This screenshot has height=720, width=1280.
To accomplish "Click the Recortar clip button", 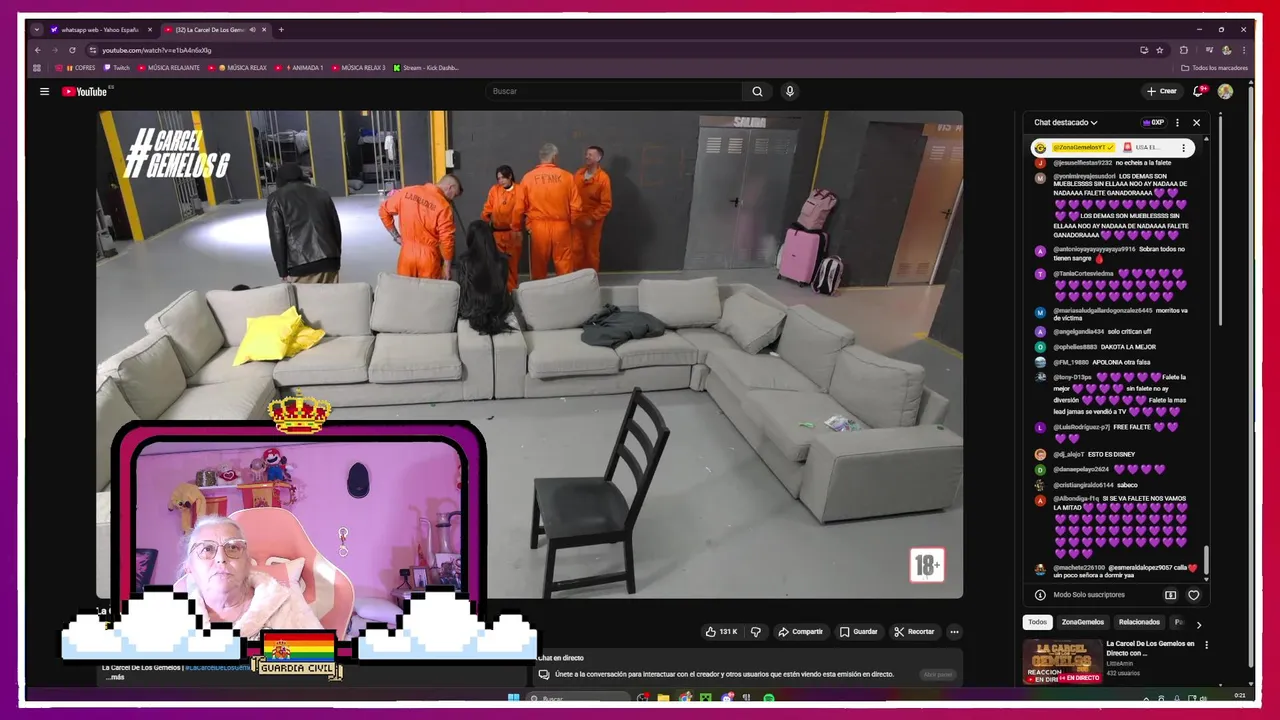I will (914, 632).
